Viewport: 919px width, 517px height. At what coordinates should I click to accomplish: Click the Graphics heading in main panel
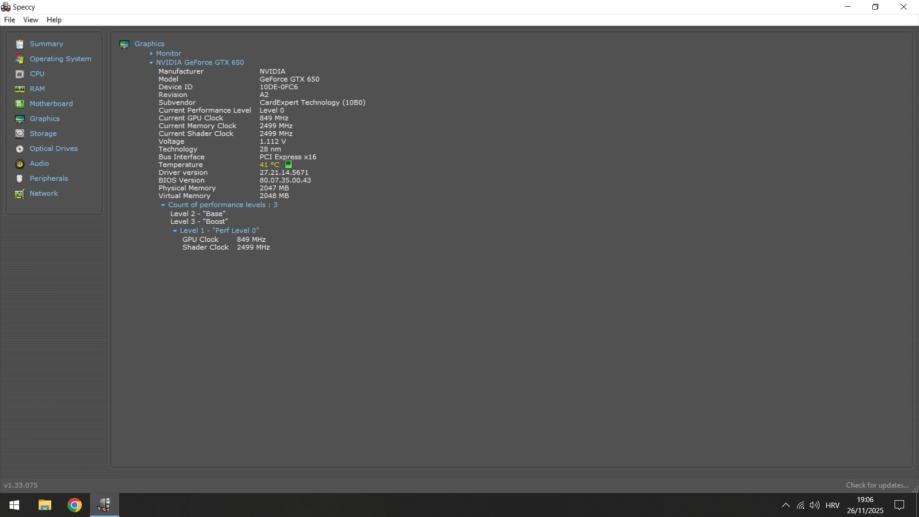pyautogui.click(x=149, y=44)
